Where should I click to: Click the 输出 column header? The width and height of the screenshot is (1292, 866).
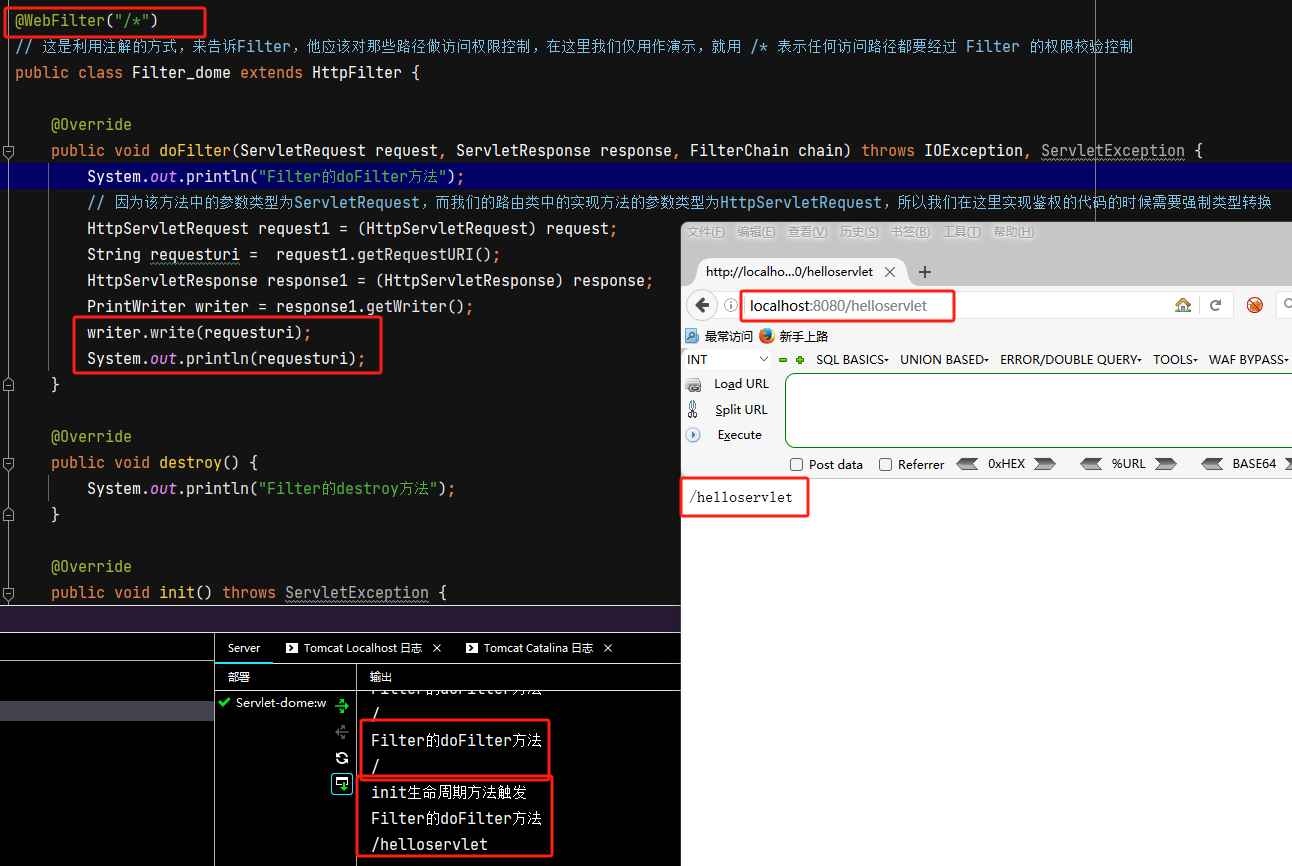381,677
